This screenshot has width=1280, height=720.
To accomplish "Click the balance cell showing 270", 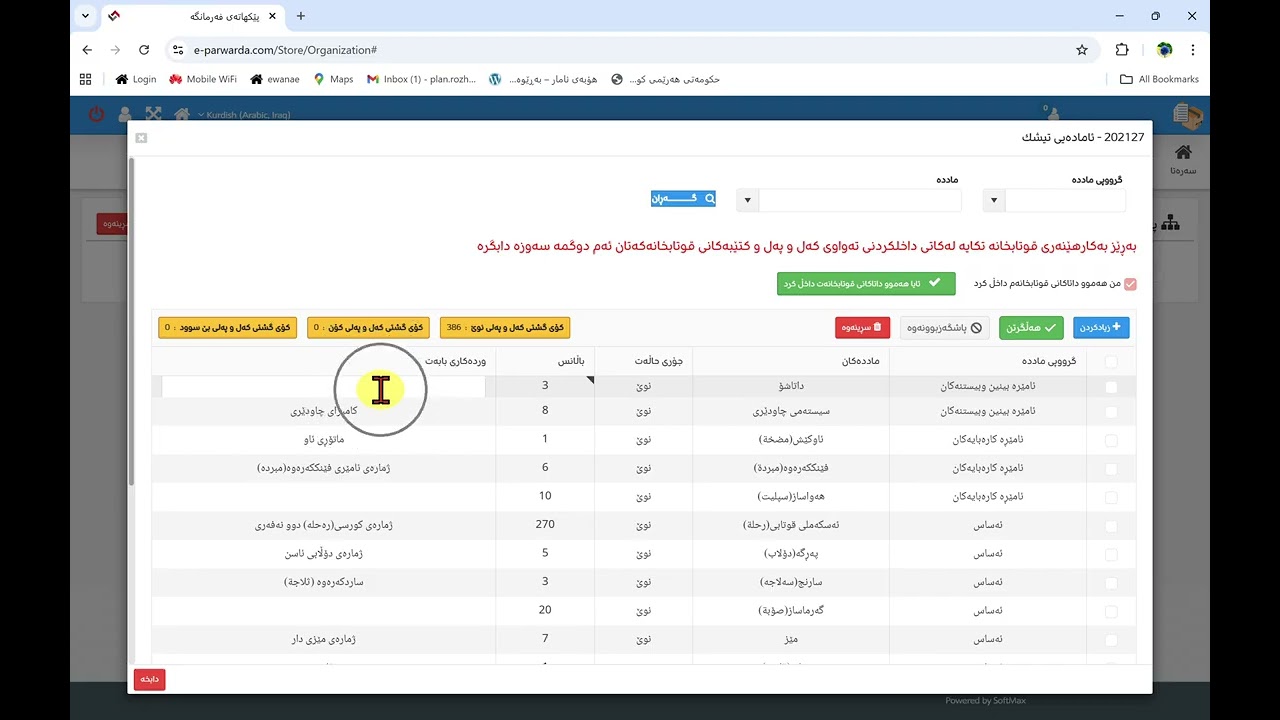I will pos(545,525).
